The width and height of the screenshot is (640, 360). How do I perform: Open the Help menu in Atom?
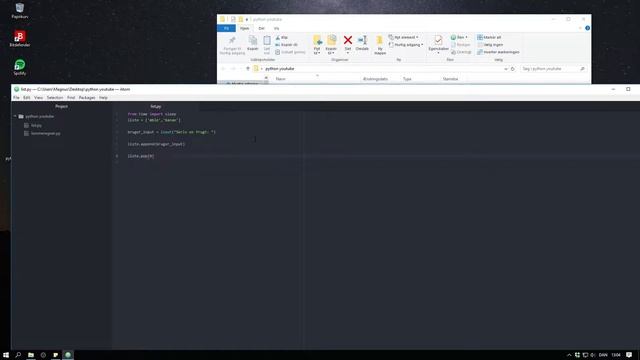coord(103,98)
